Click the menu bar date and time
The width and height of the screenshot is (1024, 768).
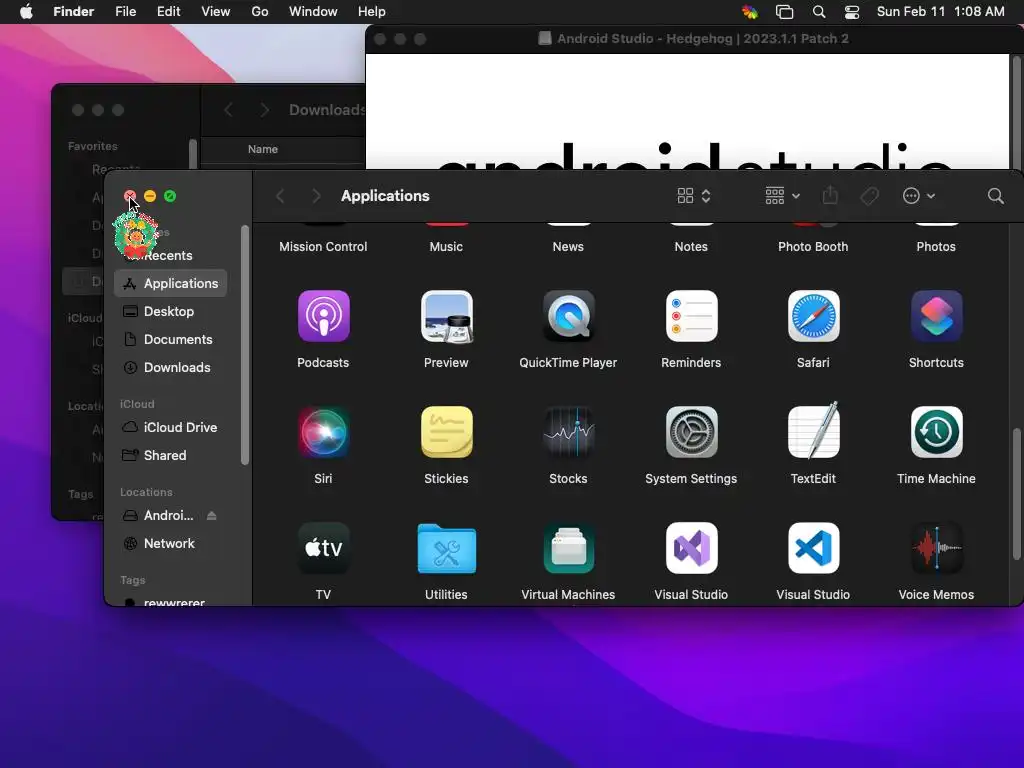click(940, 12)
